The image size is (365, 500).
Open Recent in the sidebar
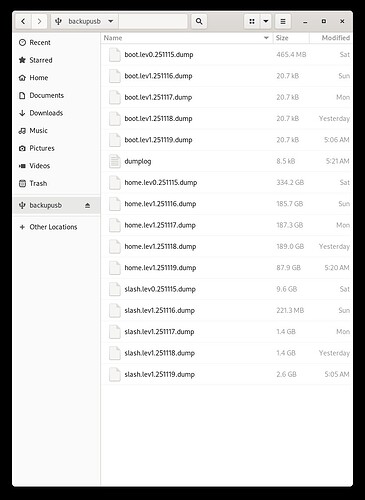[x=56, y=42]
